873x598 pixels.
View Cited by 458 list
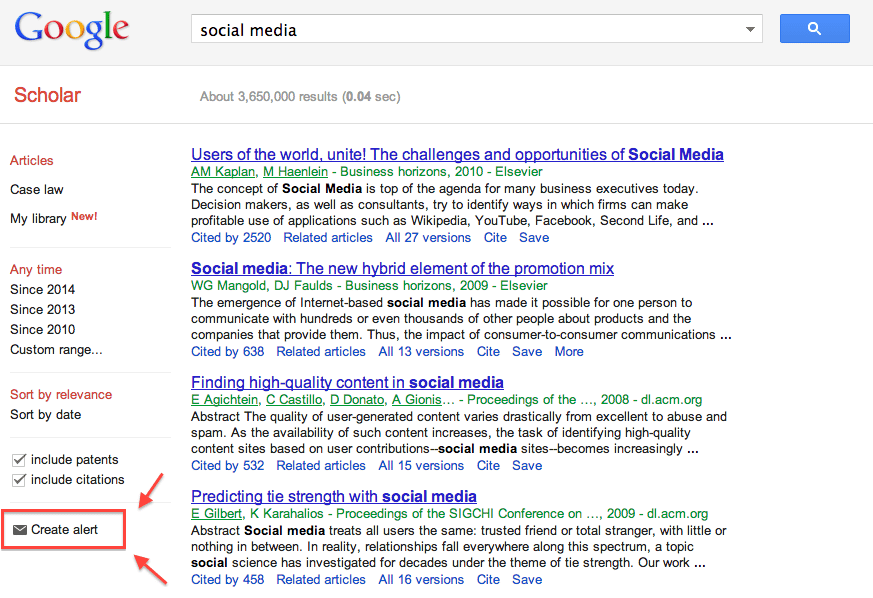point(228,580)
